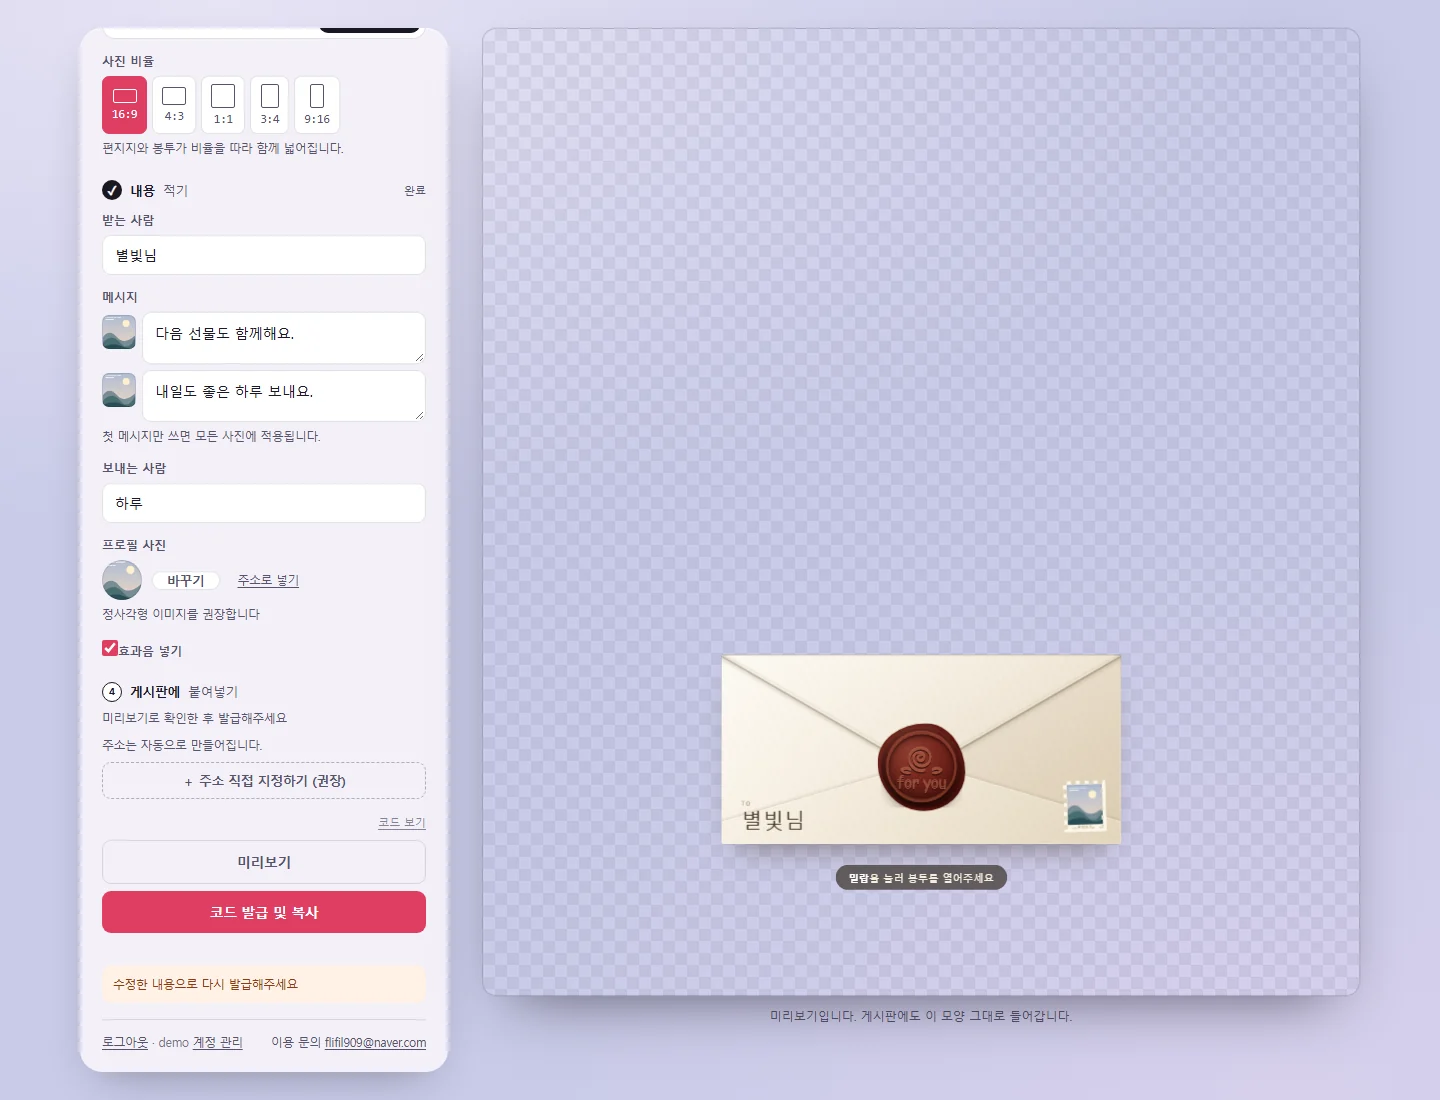The image size is (1440, 1100).
Task: Toggle the 효과음 넣기 checkbox
Action: (x=110, y=648)
